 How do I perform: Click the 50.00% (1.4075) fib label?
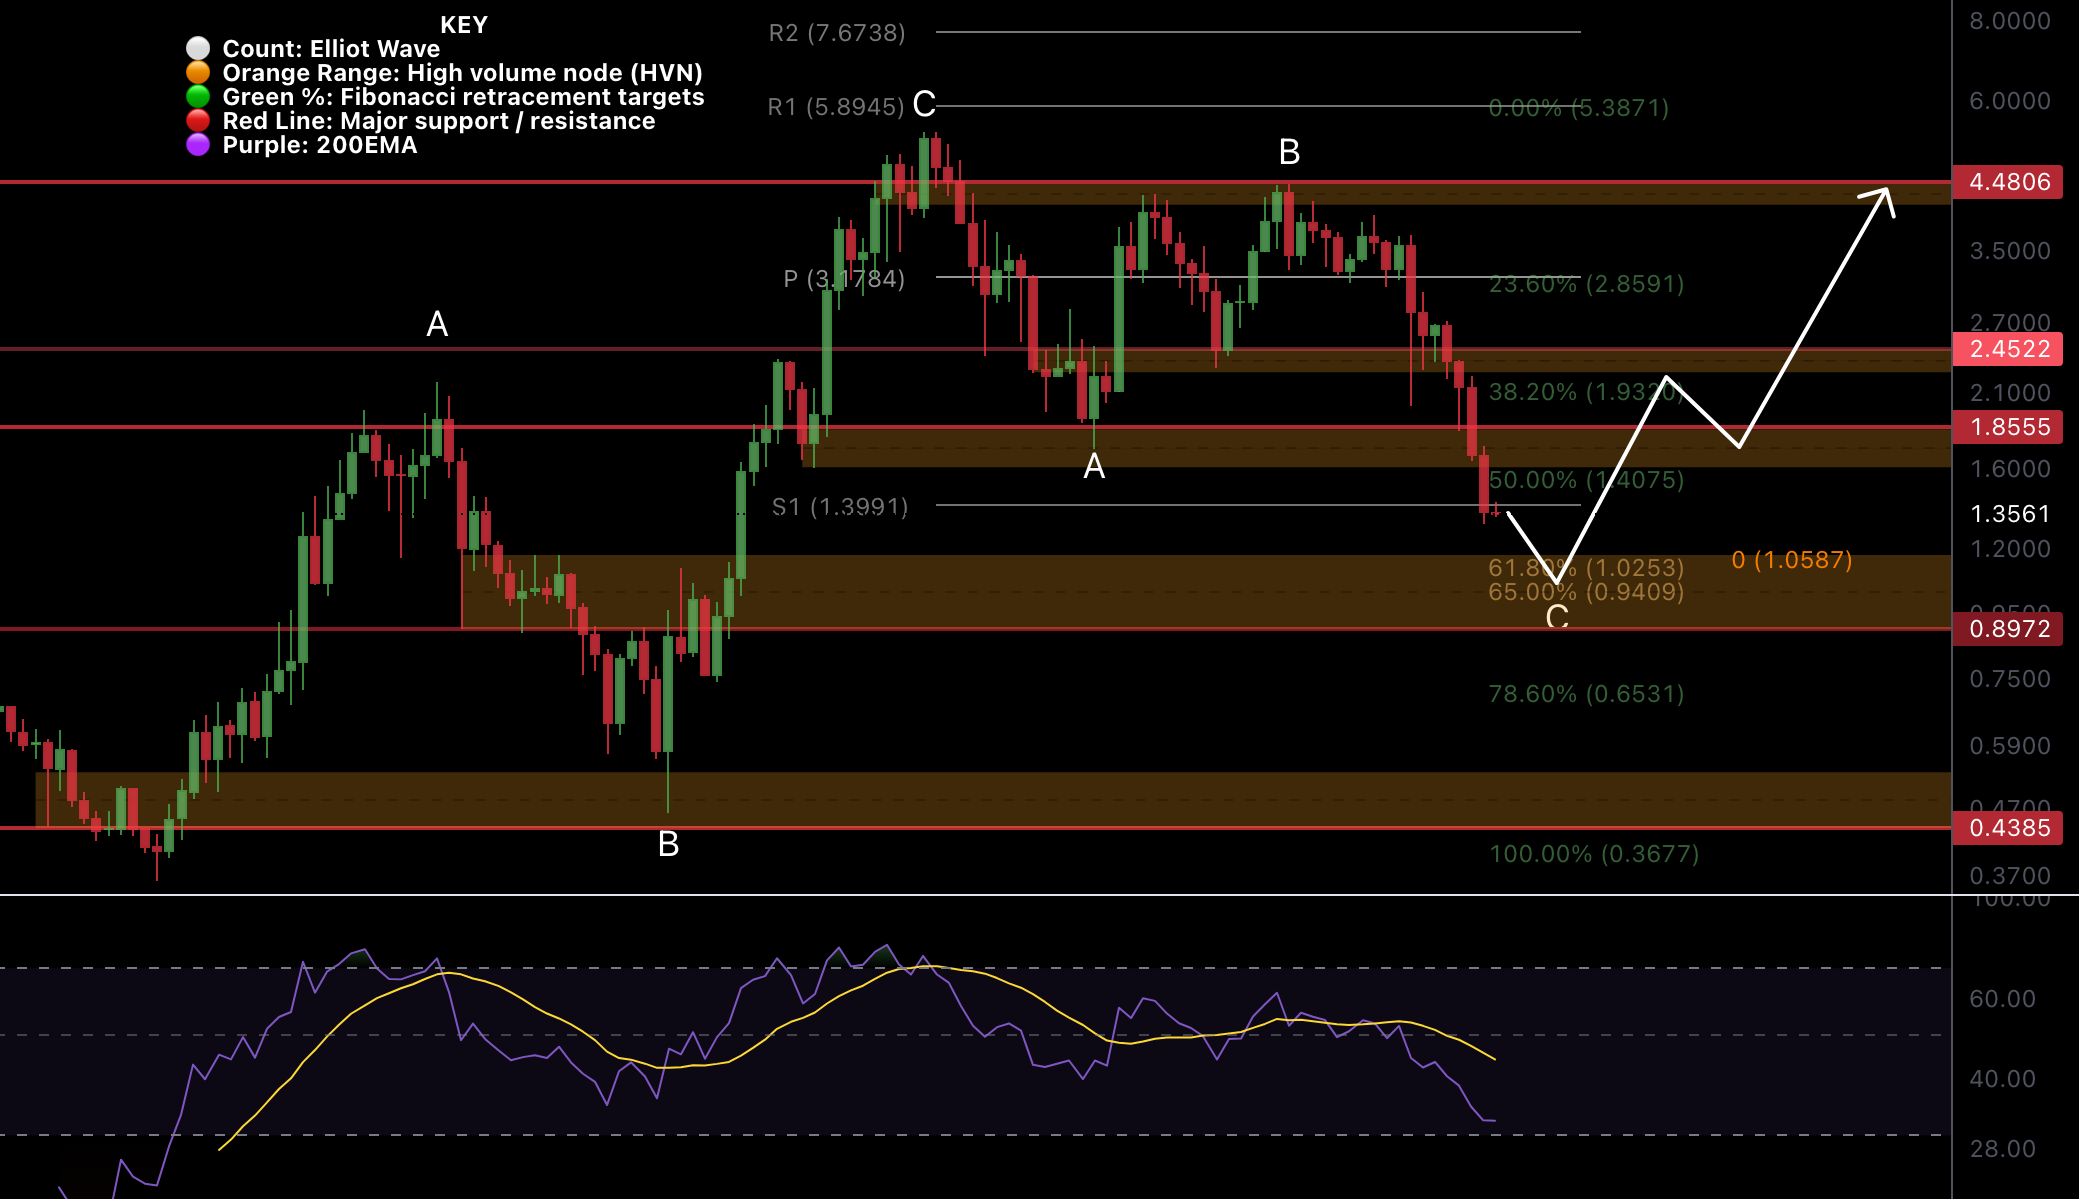[1588, 478]
